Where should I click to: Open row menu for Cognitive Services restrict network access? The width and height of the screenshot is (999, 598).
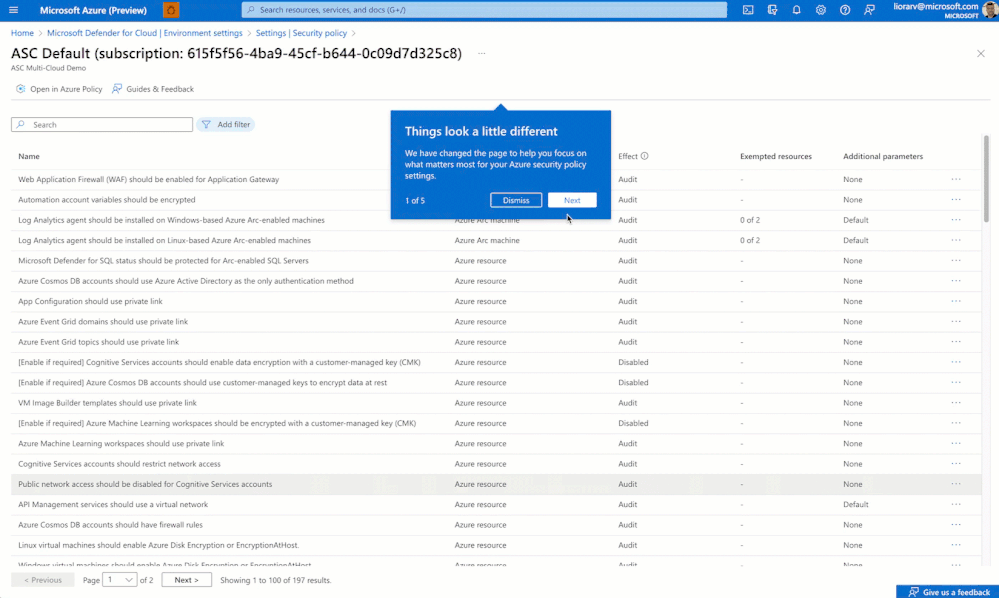[956, 464]
